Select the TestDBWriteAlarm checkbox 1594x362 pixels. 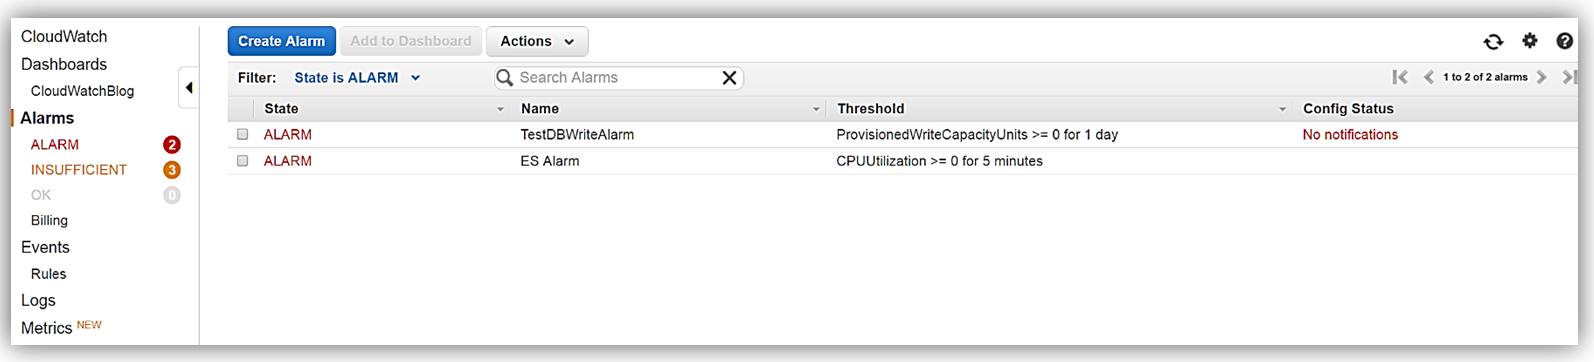click(x=242, y=134)
